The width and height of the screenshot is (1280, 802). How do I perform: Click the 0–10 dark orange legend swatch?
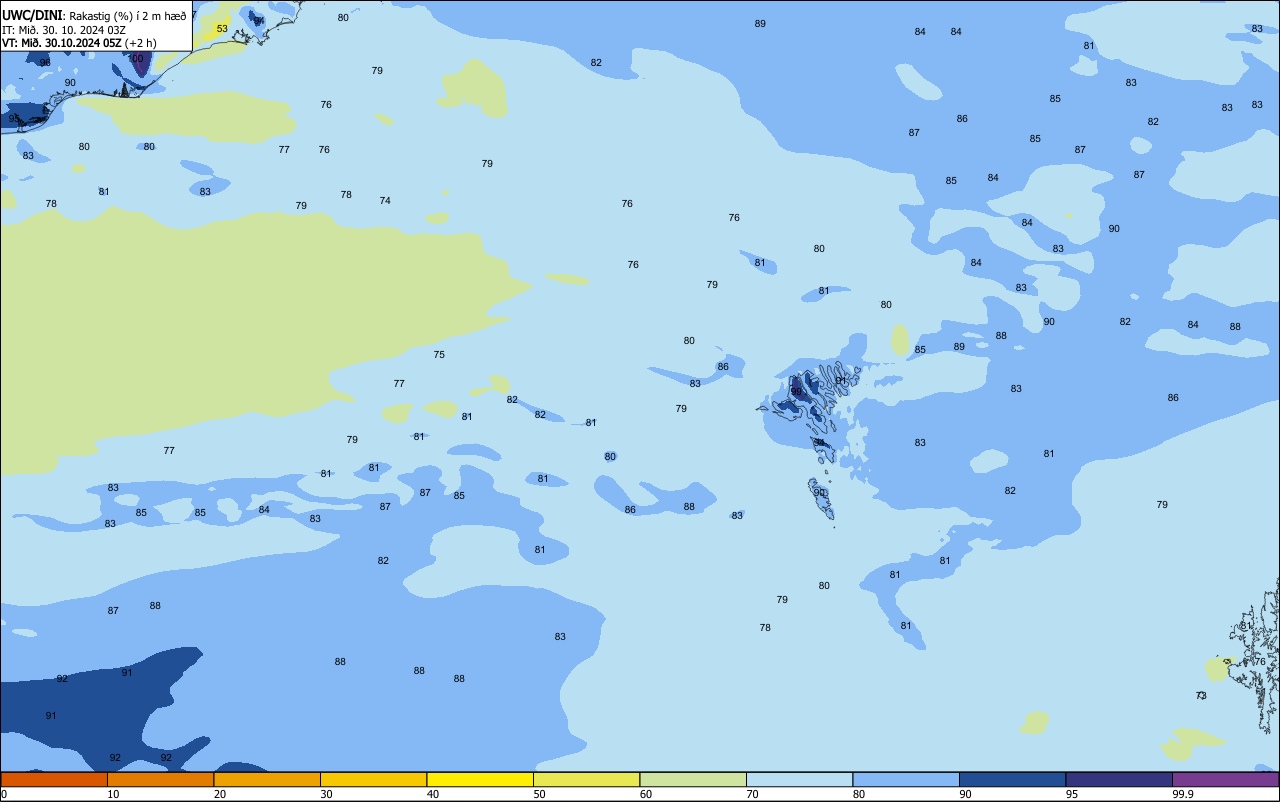tap(54, 779)
